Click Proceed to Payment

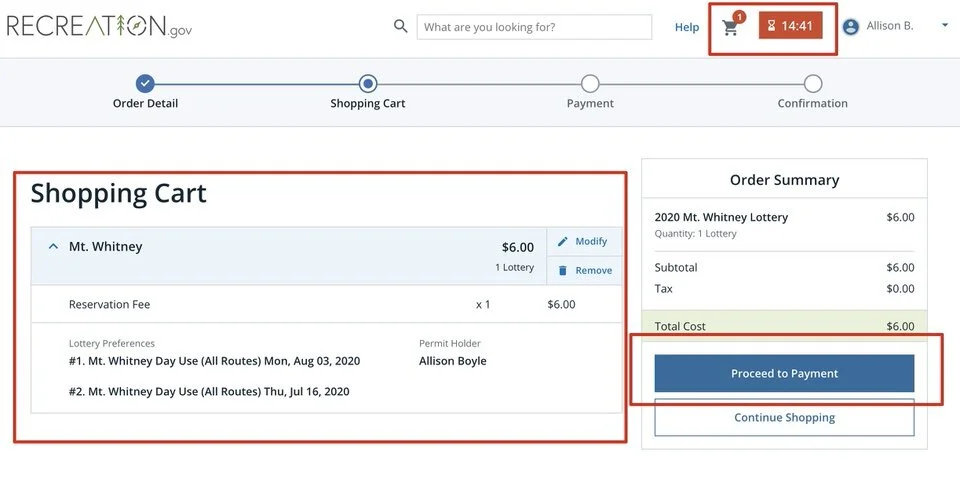(x=784, y=373)
